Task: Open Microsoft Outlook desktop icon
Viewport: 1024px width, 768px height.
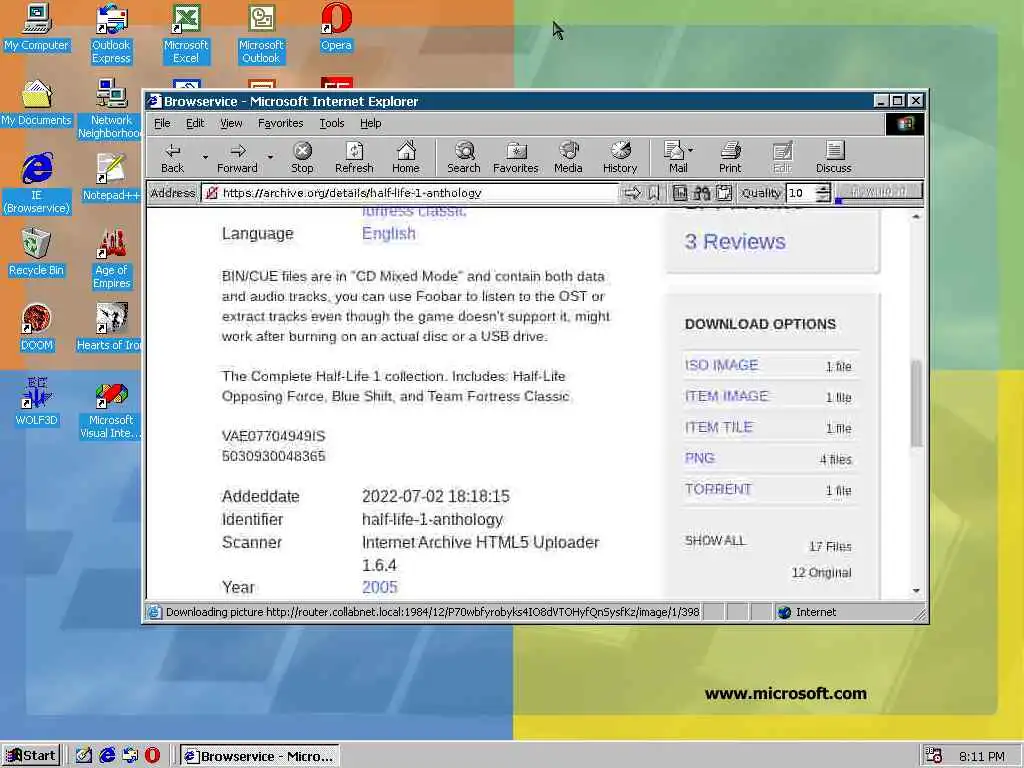Action: tap(261, 33)
